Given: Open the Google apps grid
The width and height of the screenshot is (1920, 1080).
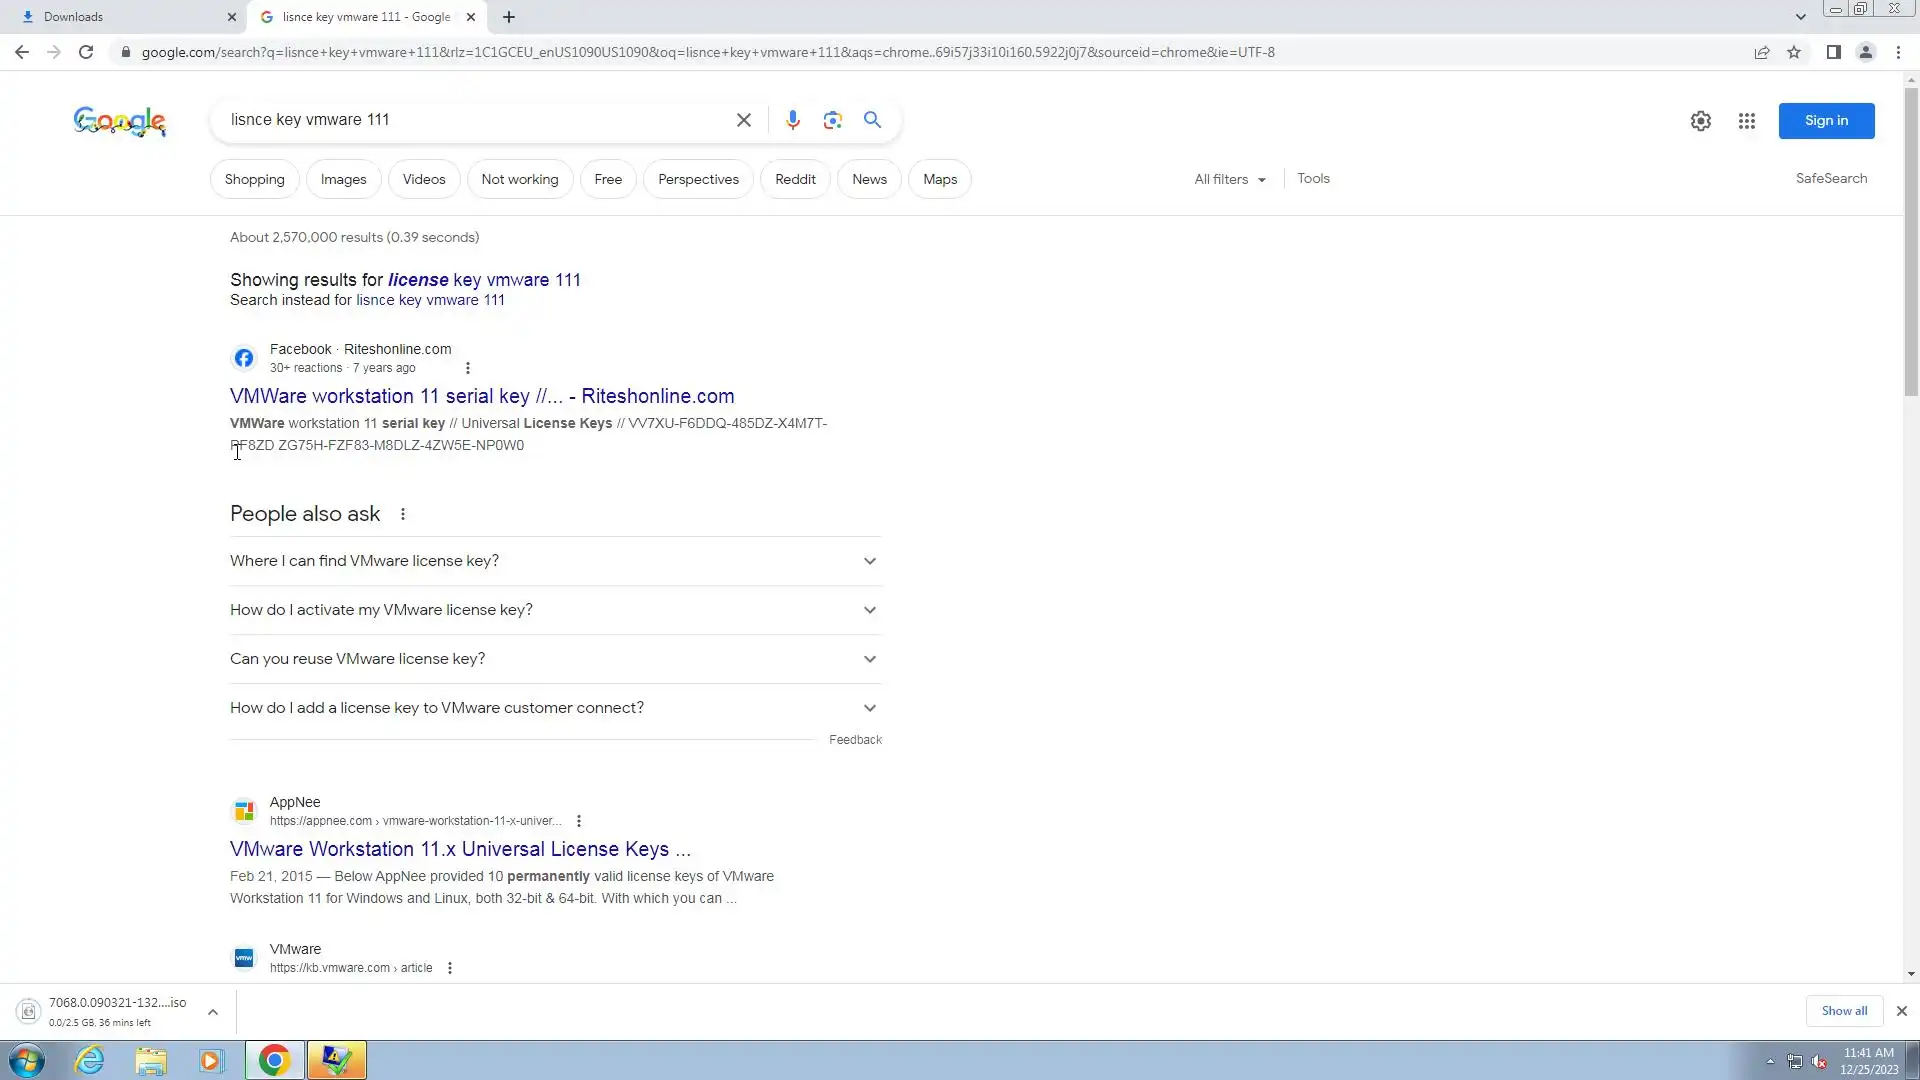Looking at the screenshot, I should tap(1746, 121).
